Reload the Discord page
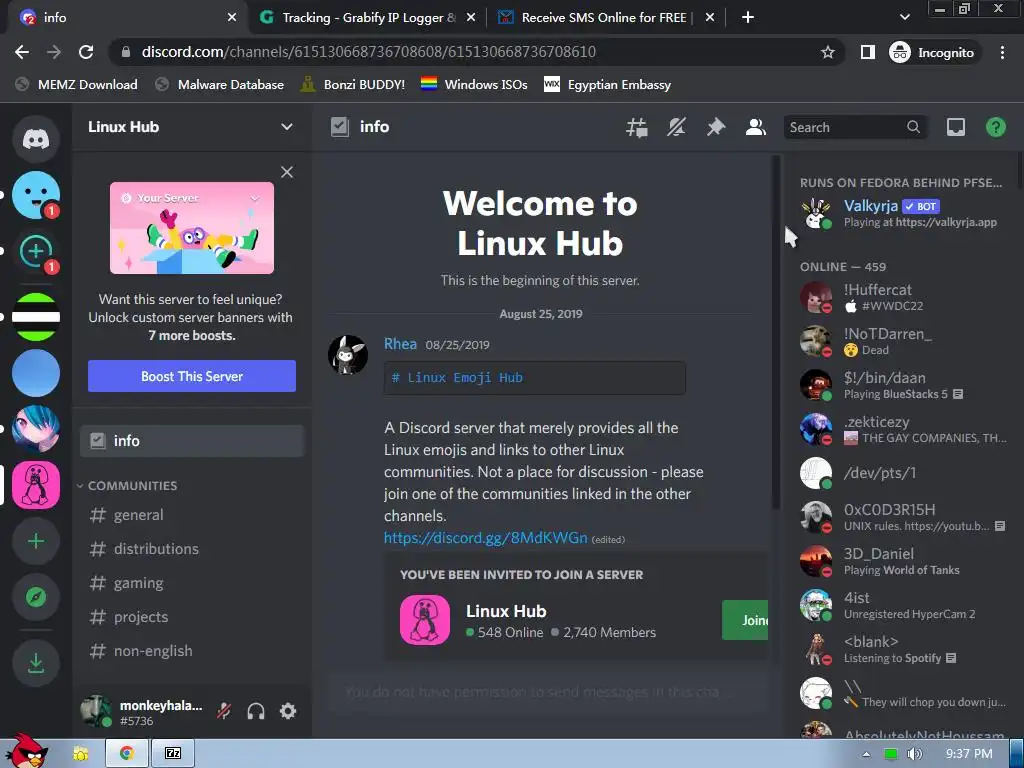1024x768 pixels. [86, 52]
